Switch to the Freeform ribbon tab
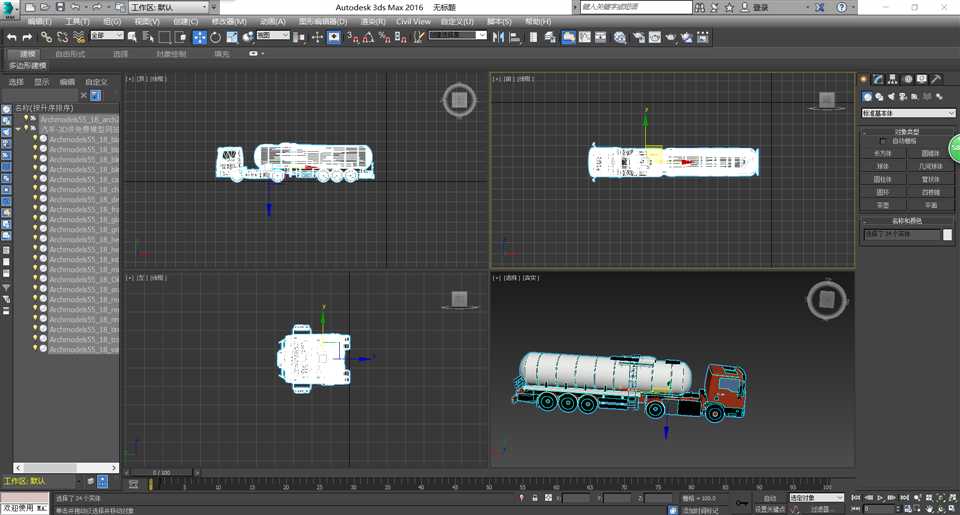Screen dimensions: 960x515 (x=70, y=54)
